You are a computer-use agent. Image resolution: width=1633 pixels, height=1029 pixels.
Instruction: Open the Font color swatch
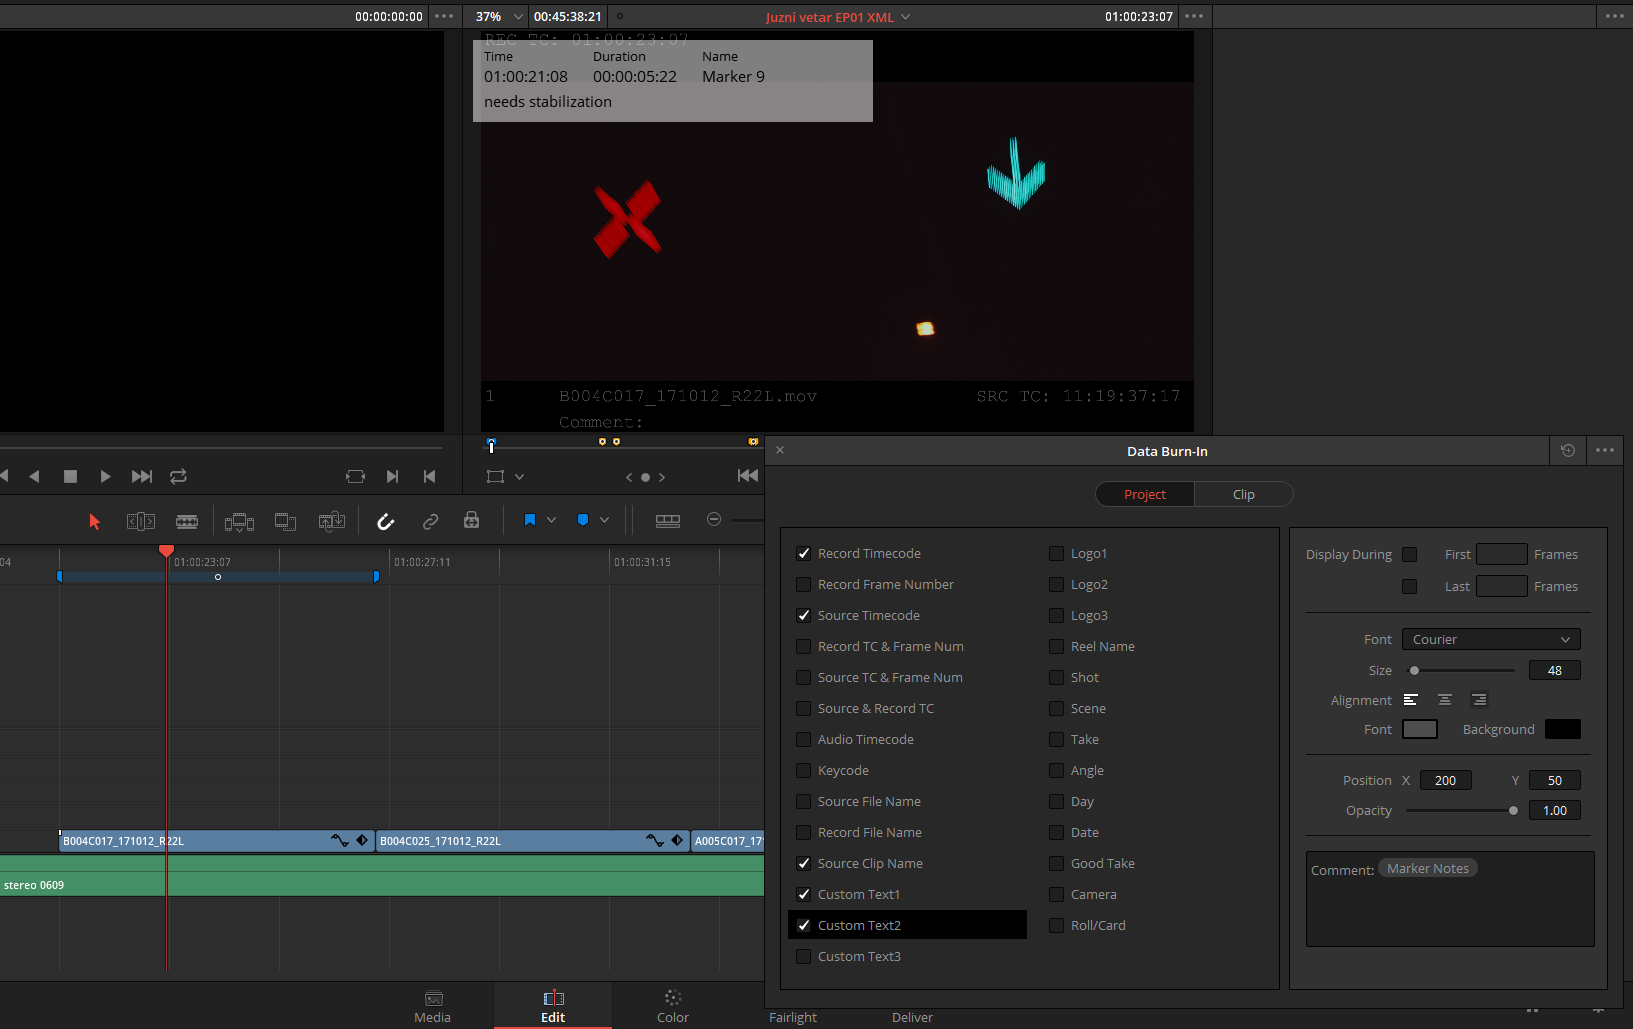click(1420, 730)
